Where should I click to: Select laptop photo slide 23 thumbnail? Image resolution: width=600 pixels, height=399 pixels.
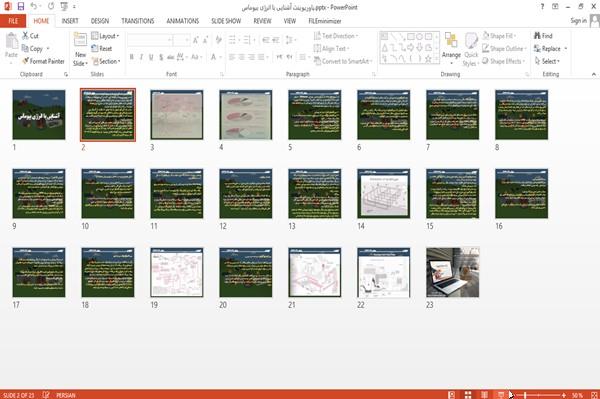[x=453, y=272]
